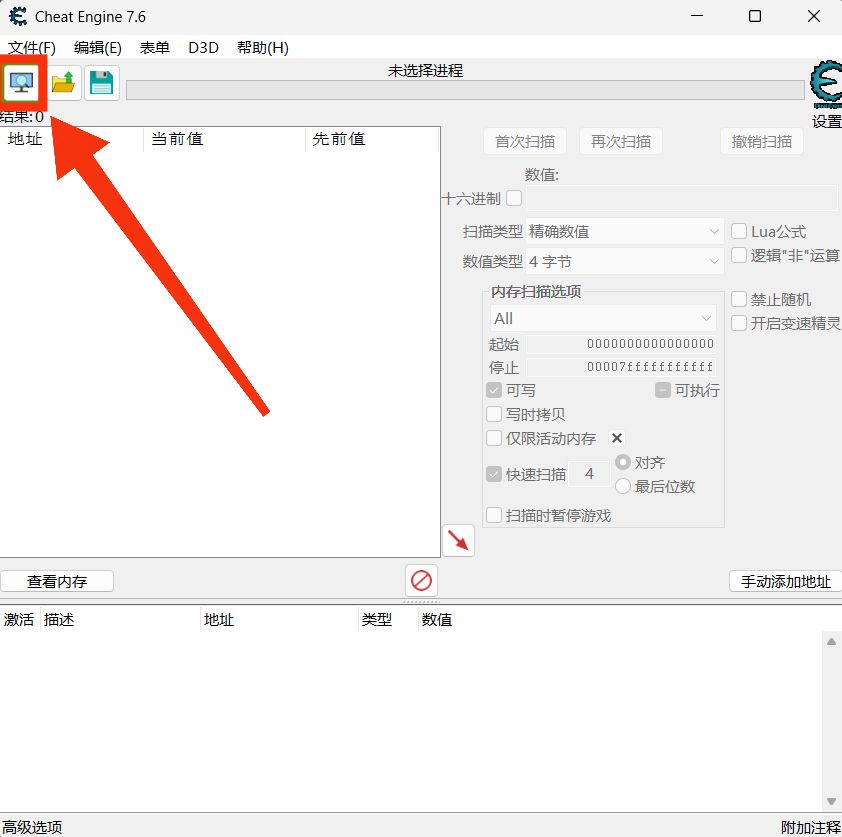Open 查看内存 memory viewer
This screenshot has width=842, height=837.
tap(57, 581)
